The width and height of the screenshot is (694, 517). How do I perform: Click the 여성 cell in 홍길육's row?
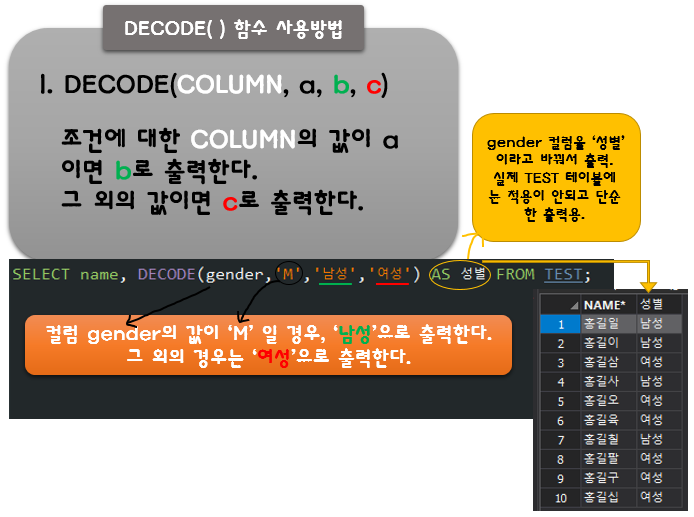[659, 421]
